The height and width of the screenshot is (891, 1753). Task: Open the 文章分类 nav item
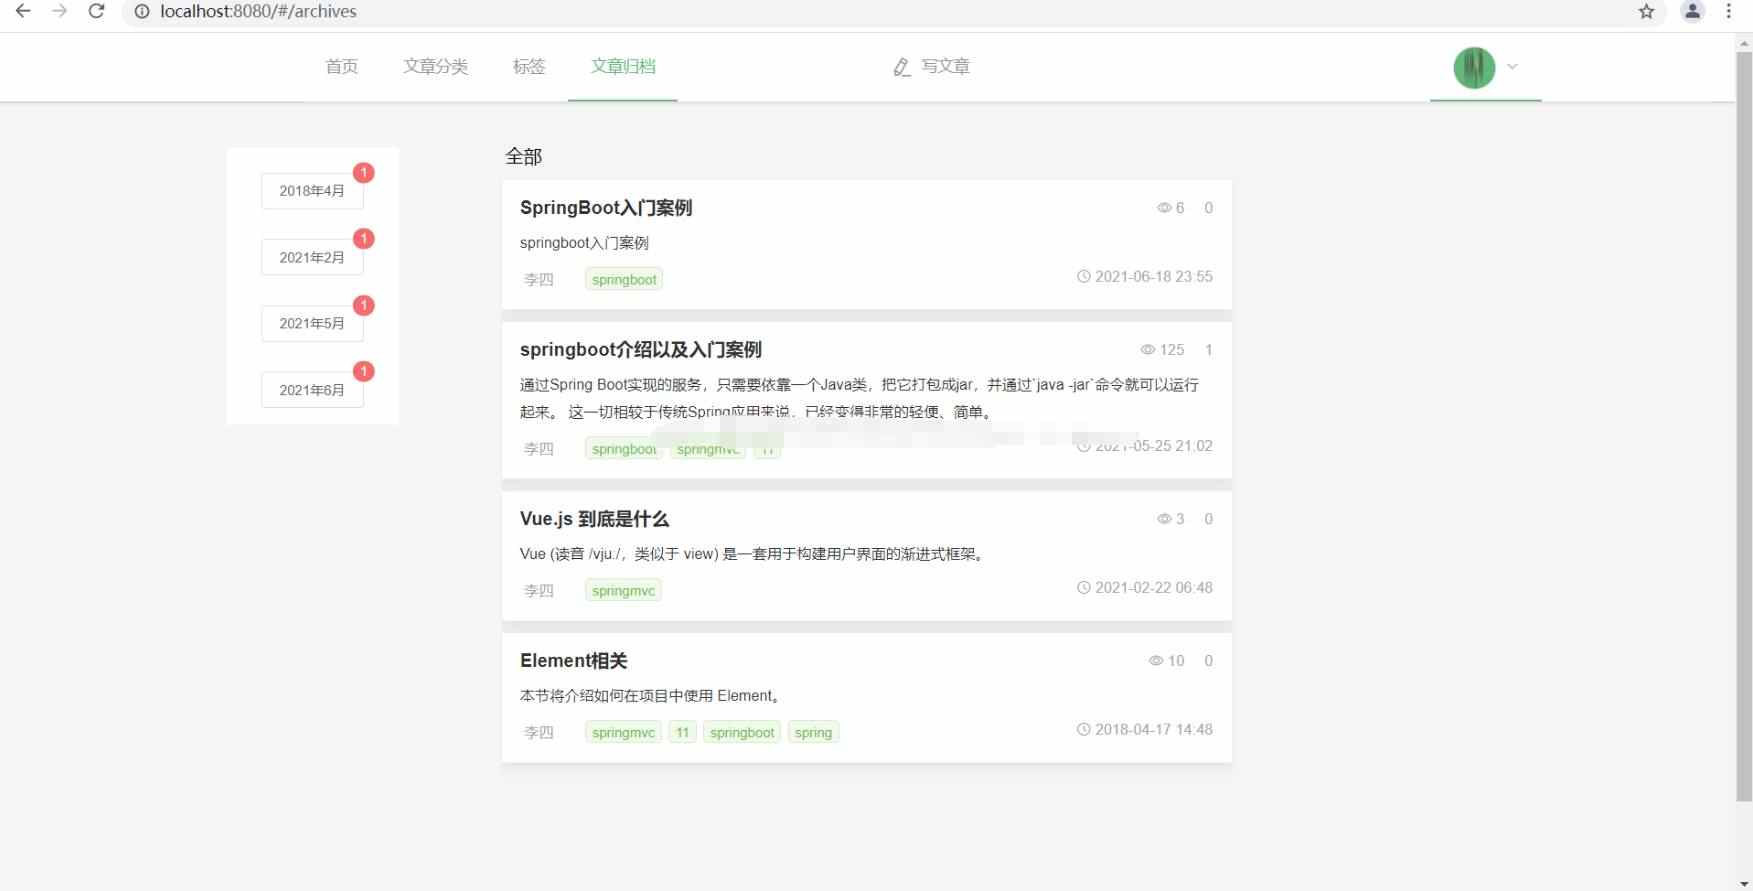pos(435,66)
